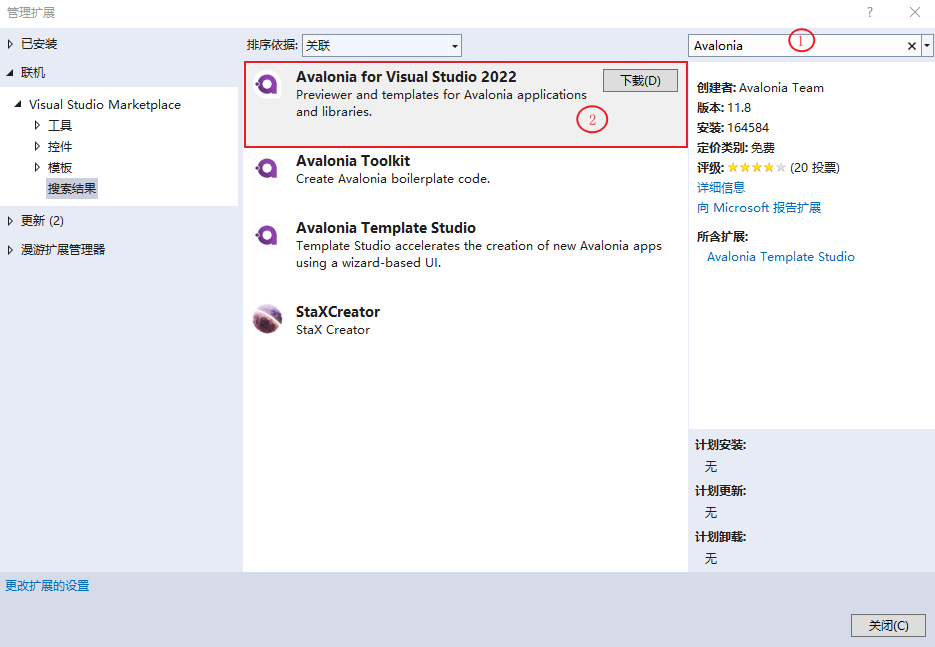This screenshot has width=935, height=647.
Task: Click the 计划安装 label
Action: [x=720, y=445]
